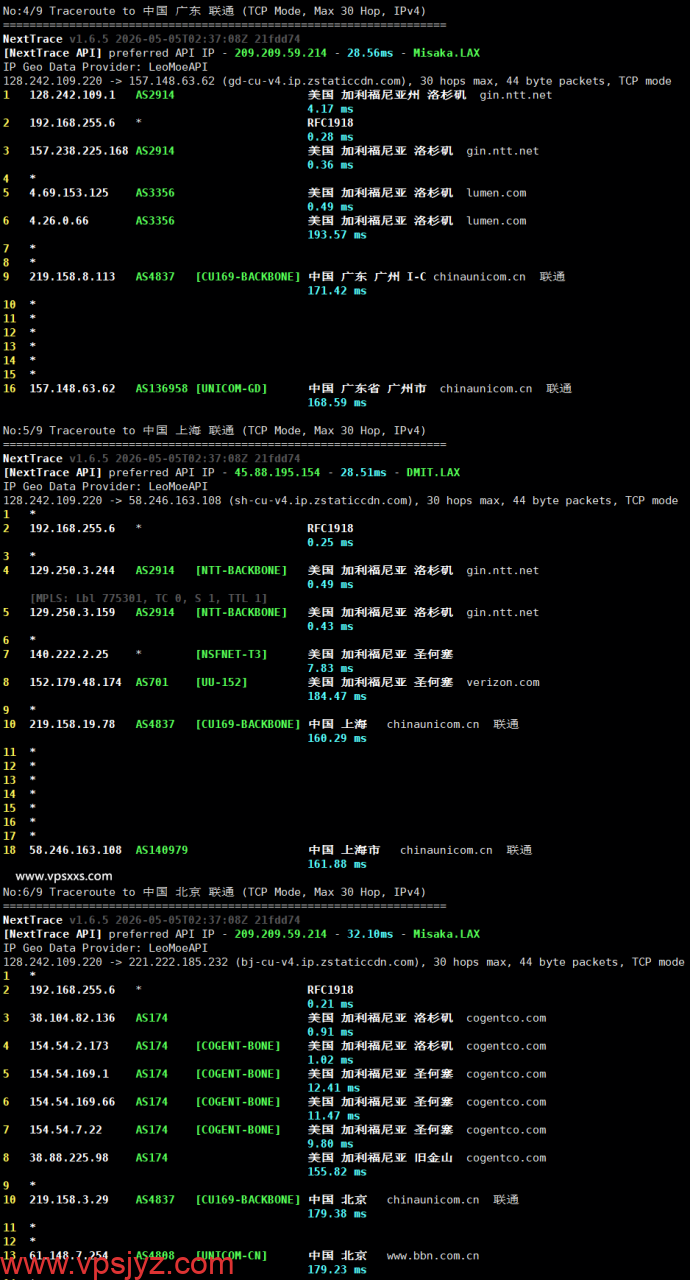Image resolution: width=690 pixels, height=1280 pixels.
Task: Click hop IP 154.54.169.66
Action: click(x=72, y=1103)
